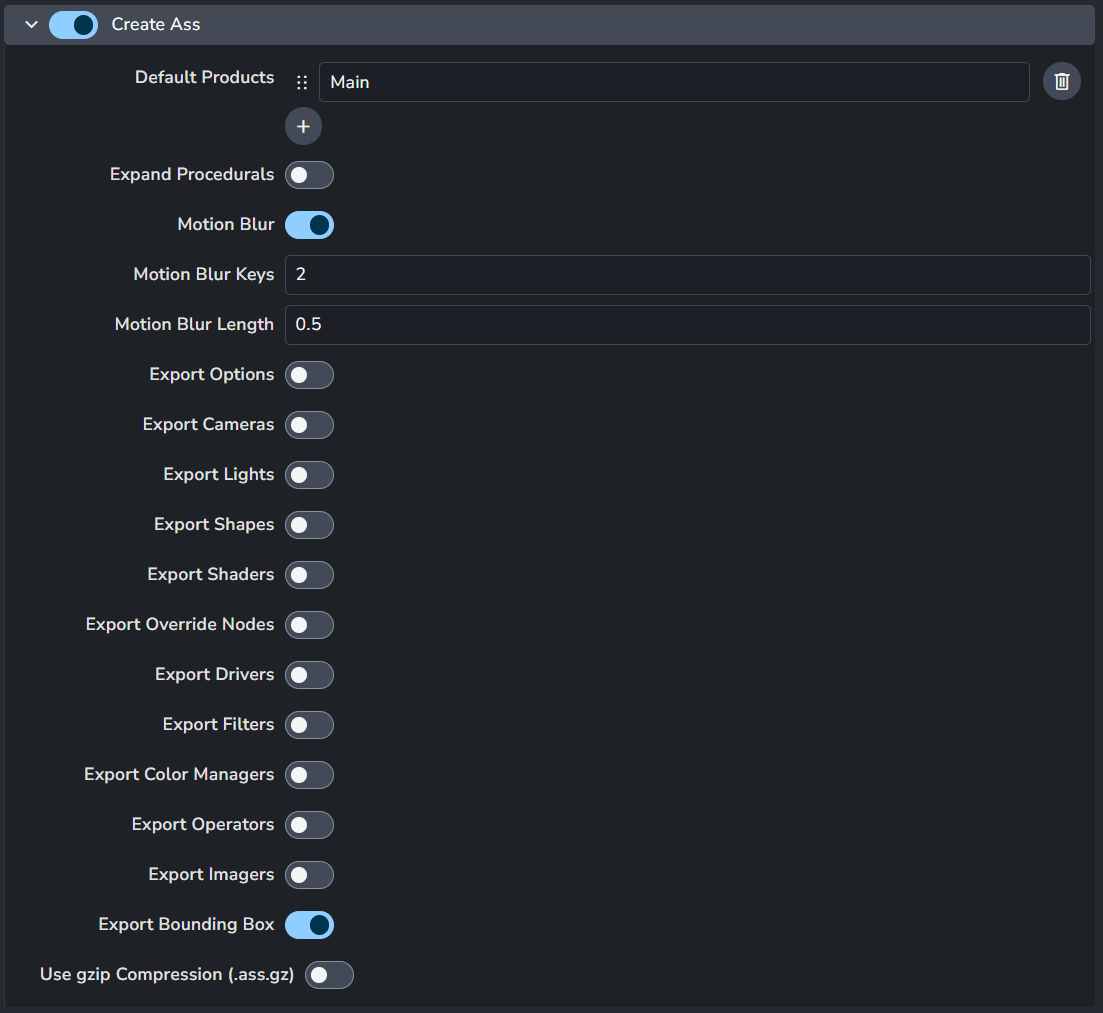The height and width of the screenshot is (1013, 1103).
Task: Turn on Export Drivers
Action: [309, 675]
